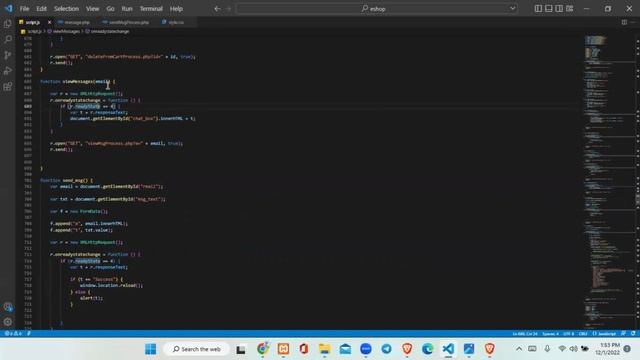The height and width of the screenshot is (360, 640).
Task: Open the Selection menu
Action: tap(66, 9)
